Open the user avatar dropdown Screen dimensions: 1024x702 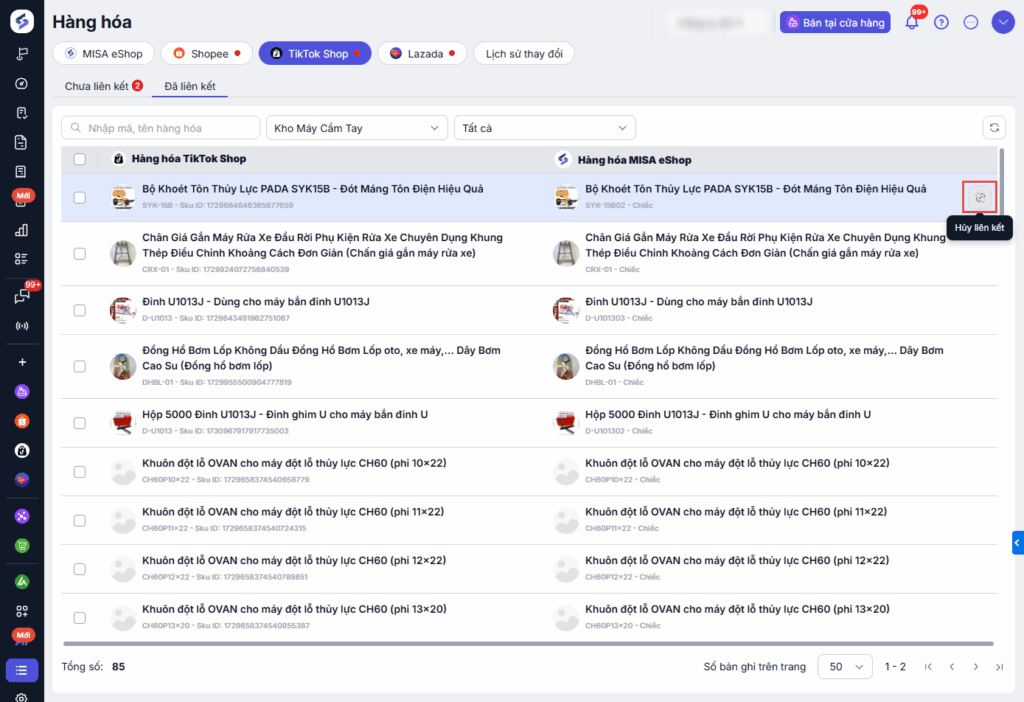click(x=1002, y=22)
